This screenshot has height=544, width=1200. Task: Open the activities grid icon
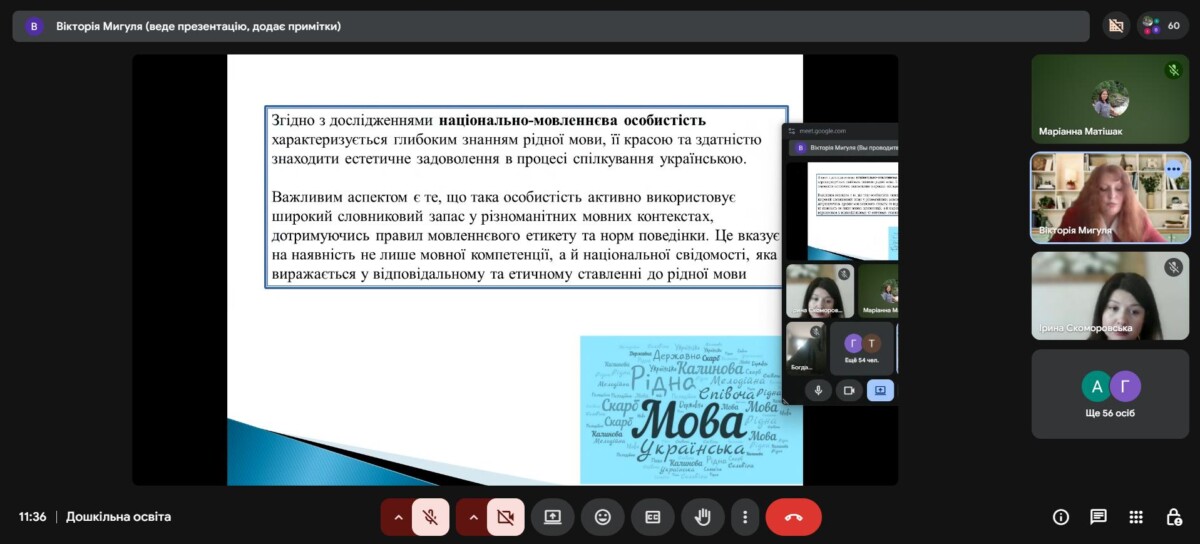click(1136, 517)
